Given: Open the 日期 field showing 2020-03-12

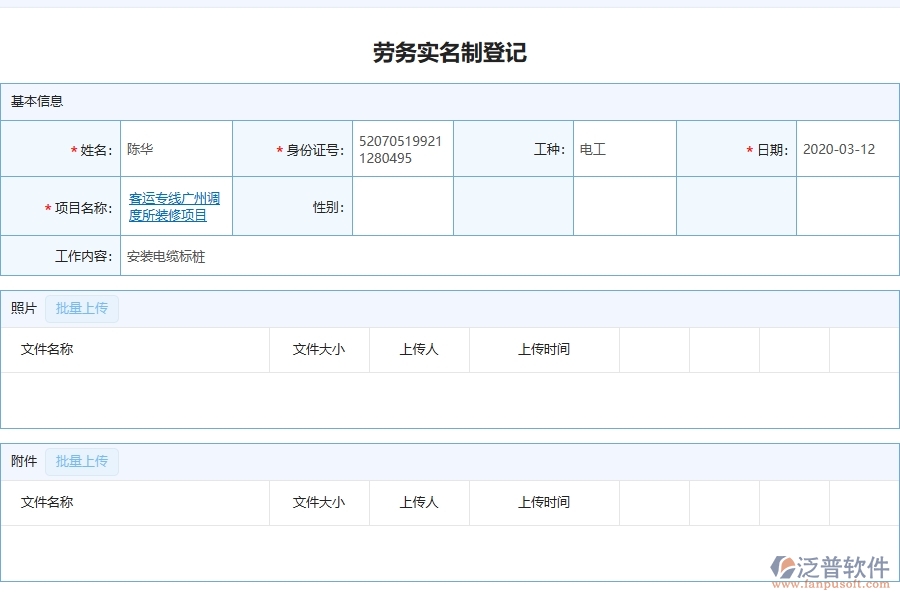Looking at the screenshot, I should 847,148.
